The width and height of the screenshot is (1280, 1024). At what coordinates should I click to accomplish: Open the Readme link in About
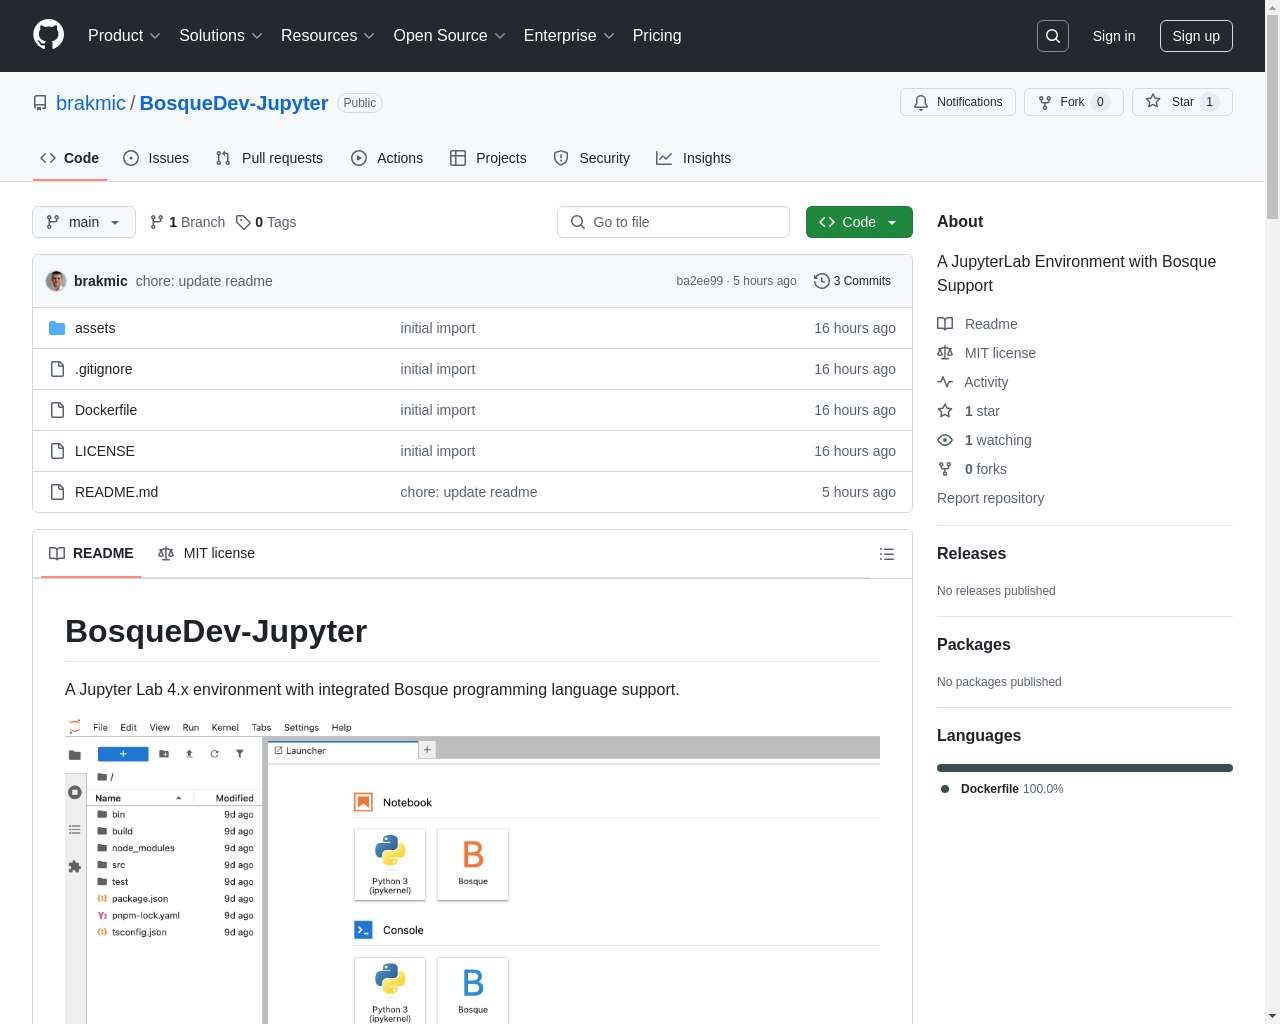[977, 324]
